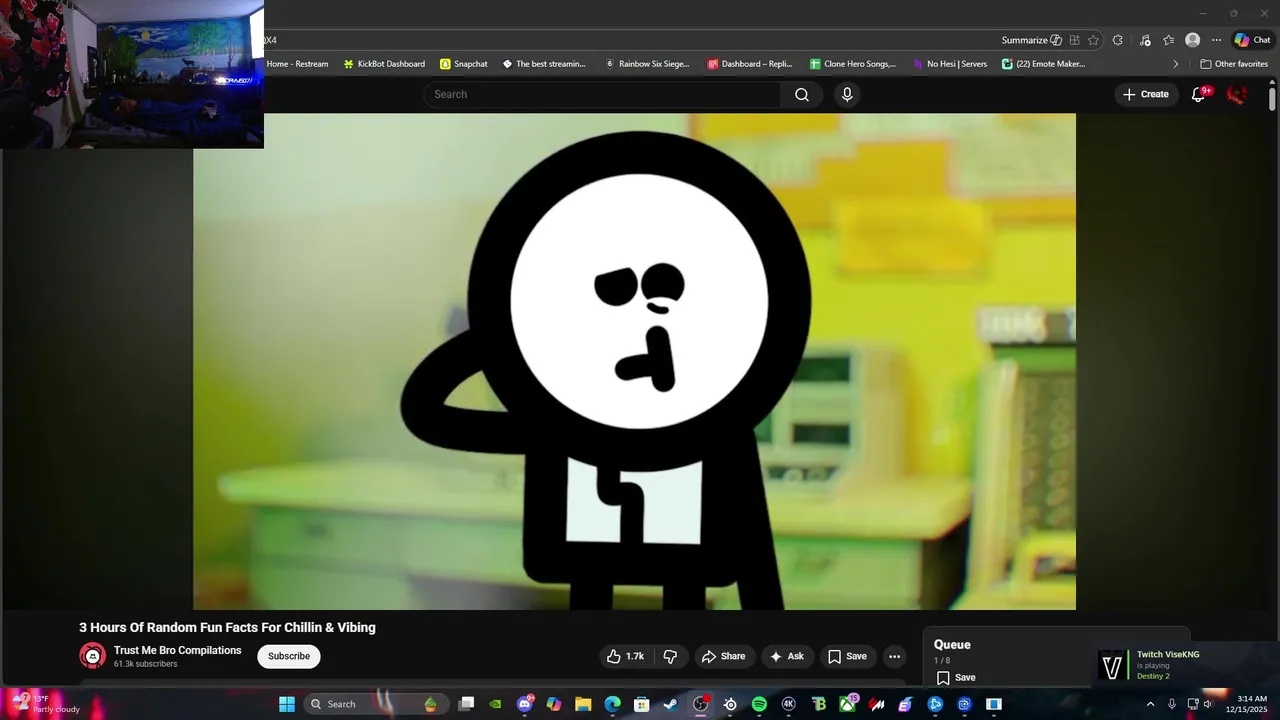Viewport: 1280px width, 720px height.
Task: Open Rainbow Six Siege bookmark
Action: click(647, 64)
